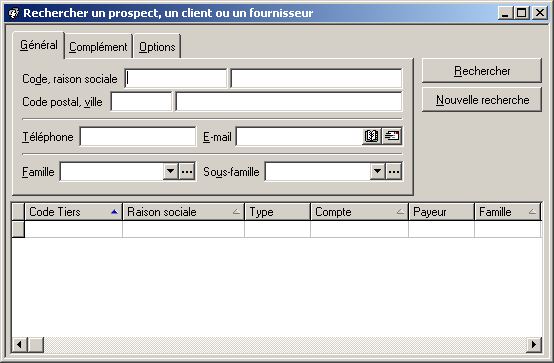Open the Options tab
The image size is (554, 363).
[157, 47]
